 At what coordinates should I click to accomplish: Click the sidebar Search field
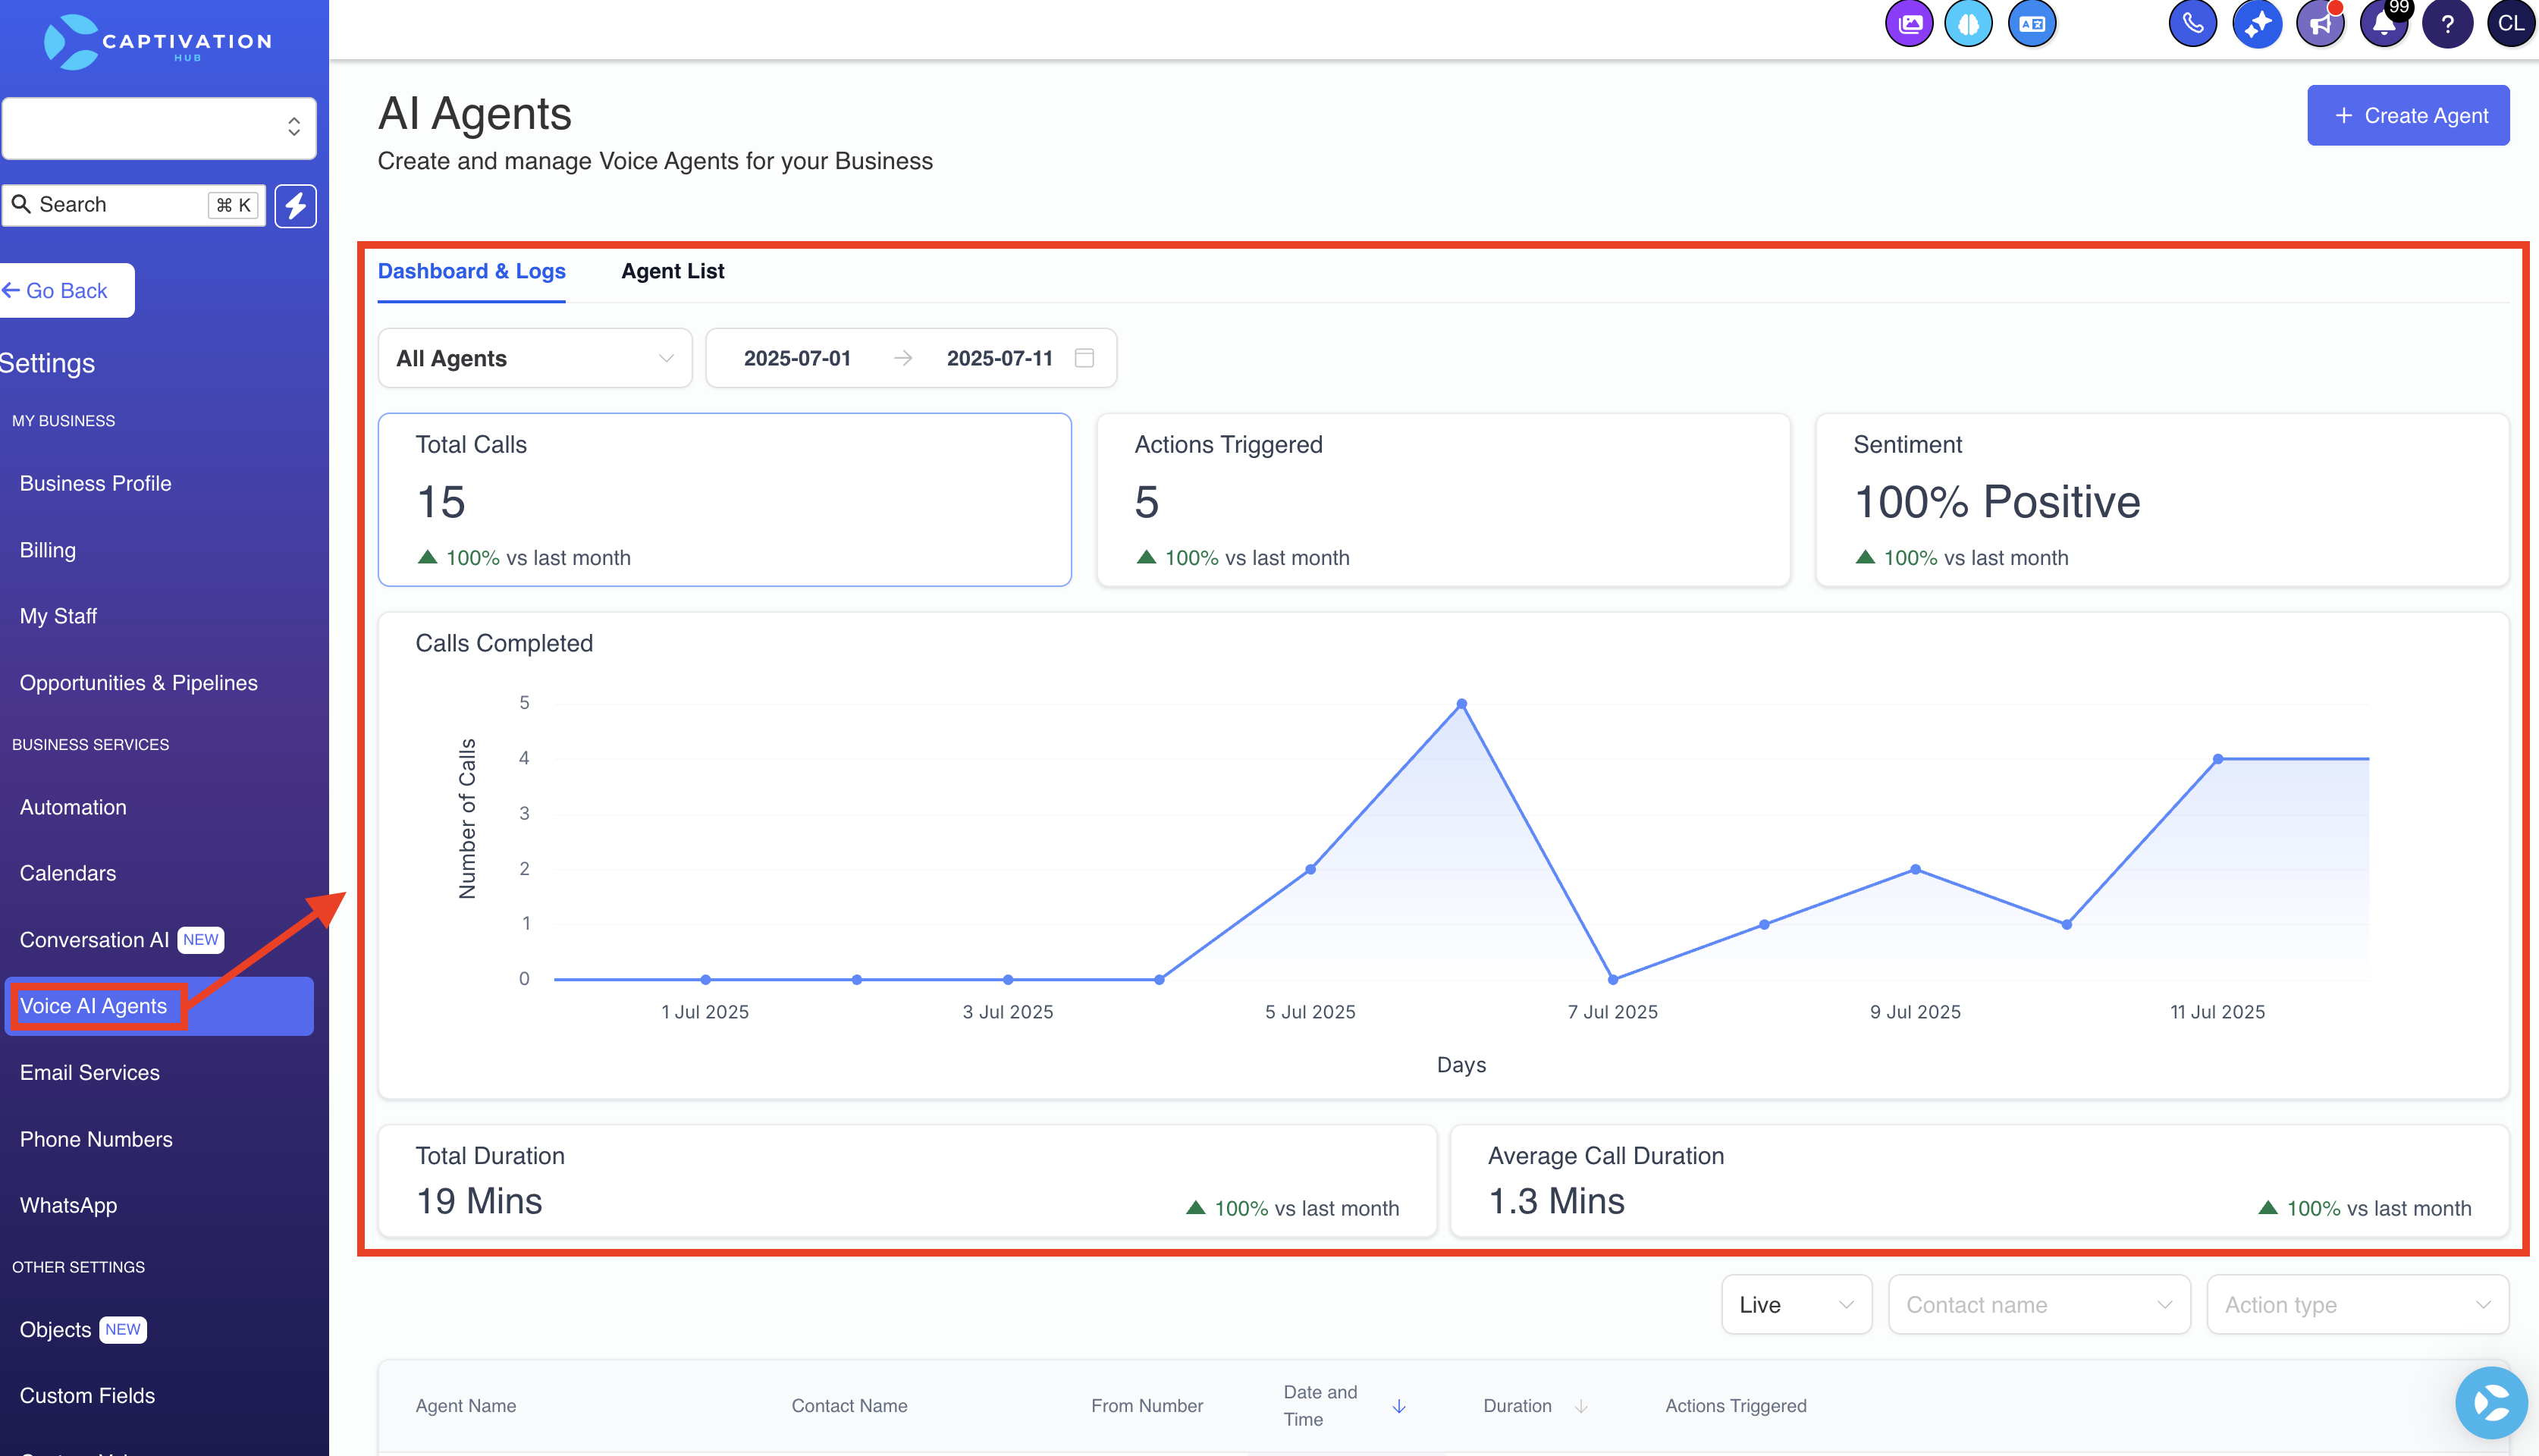(133, 205)
